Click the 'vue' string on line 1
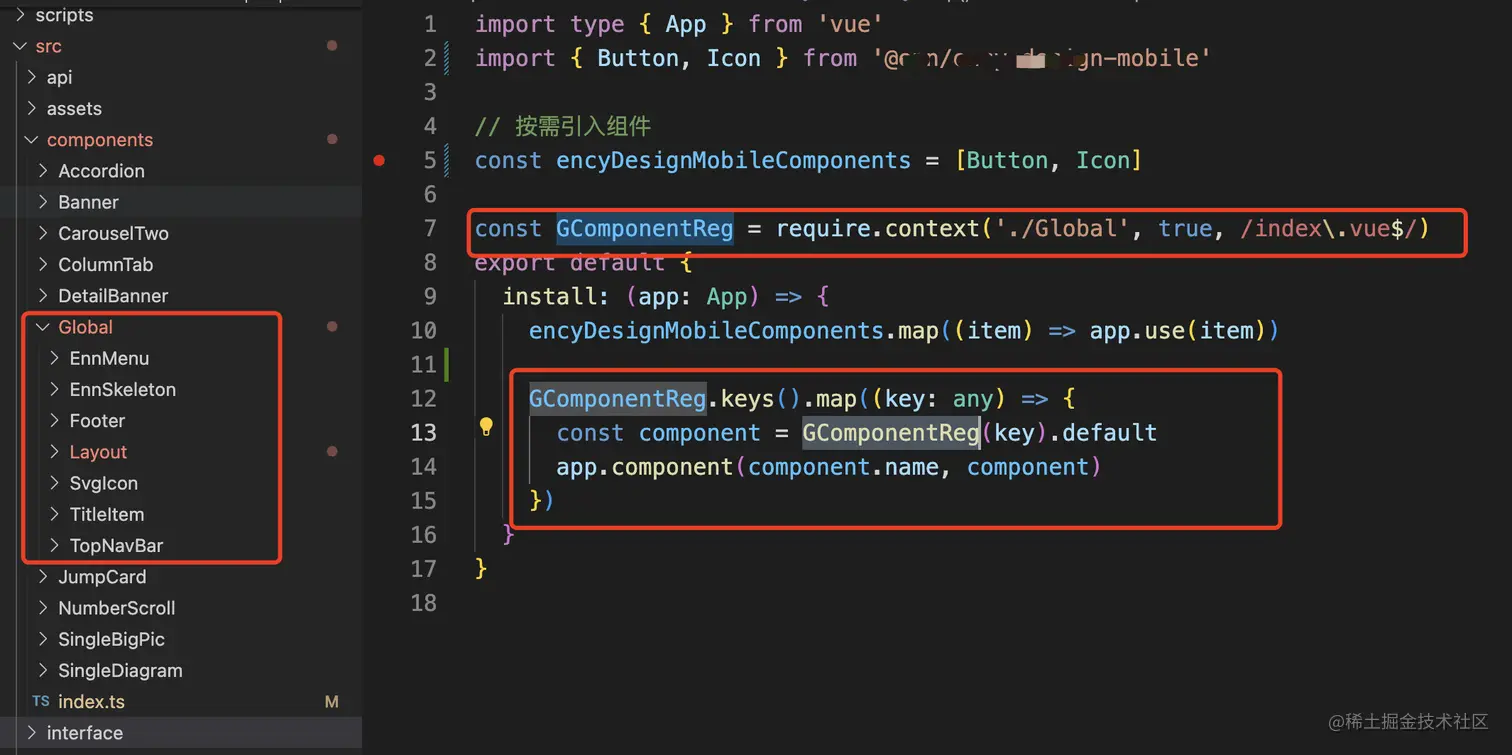Image resolution: width=1512 pixels, height=755 pixels. pos(850,24)
